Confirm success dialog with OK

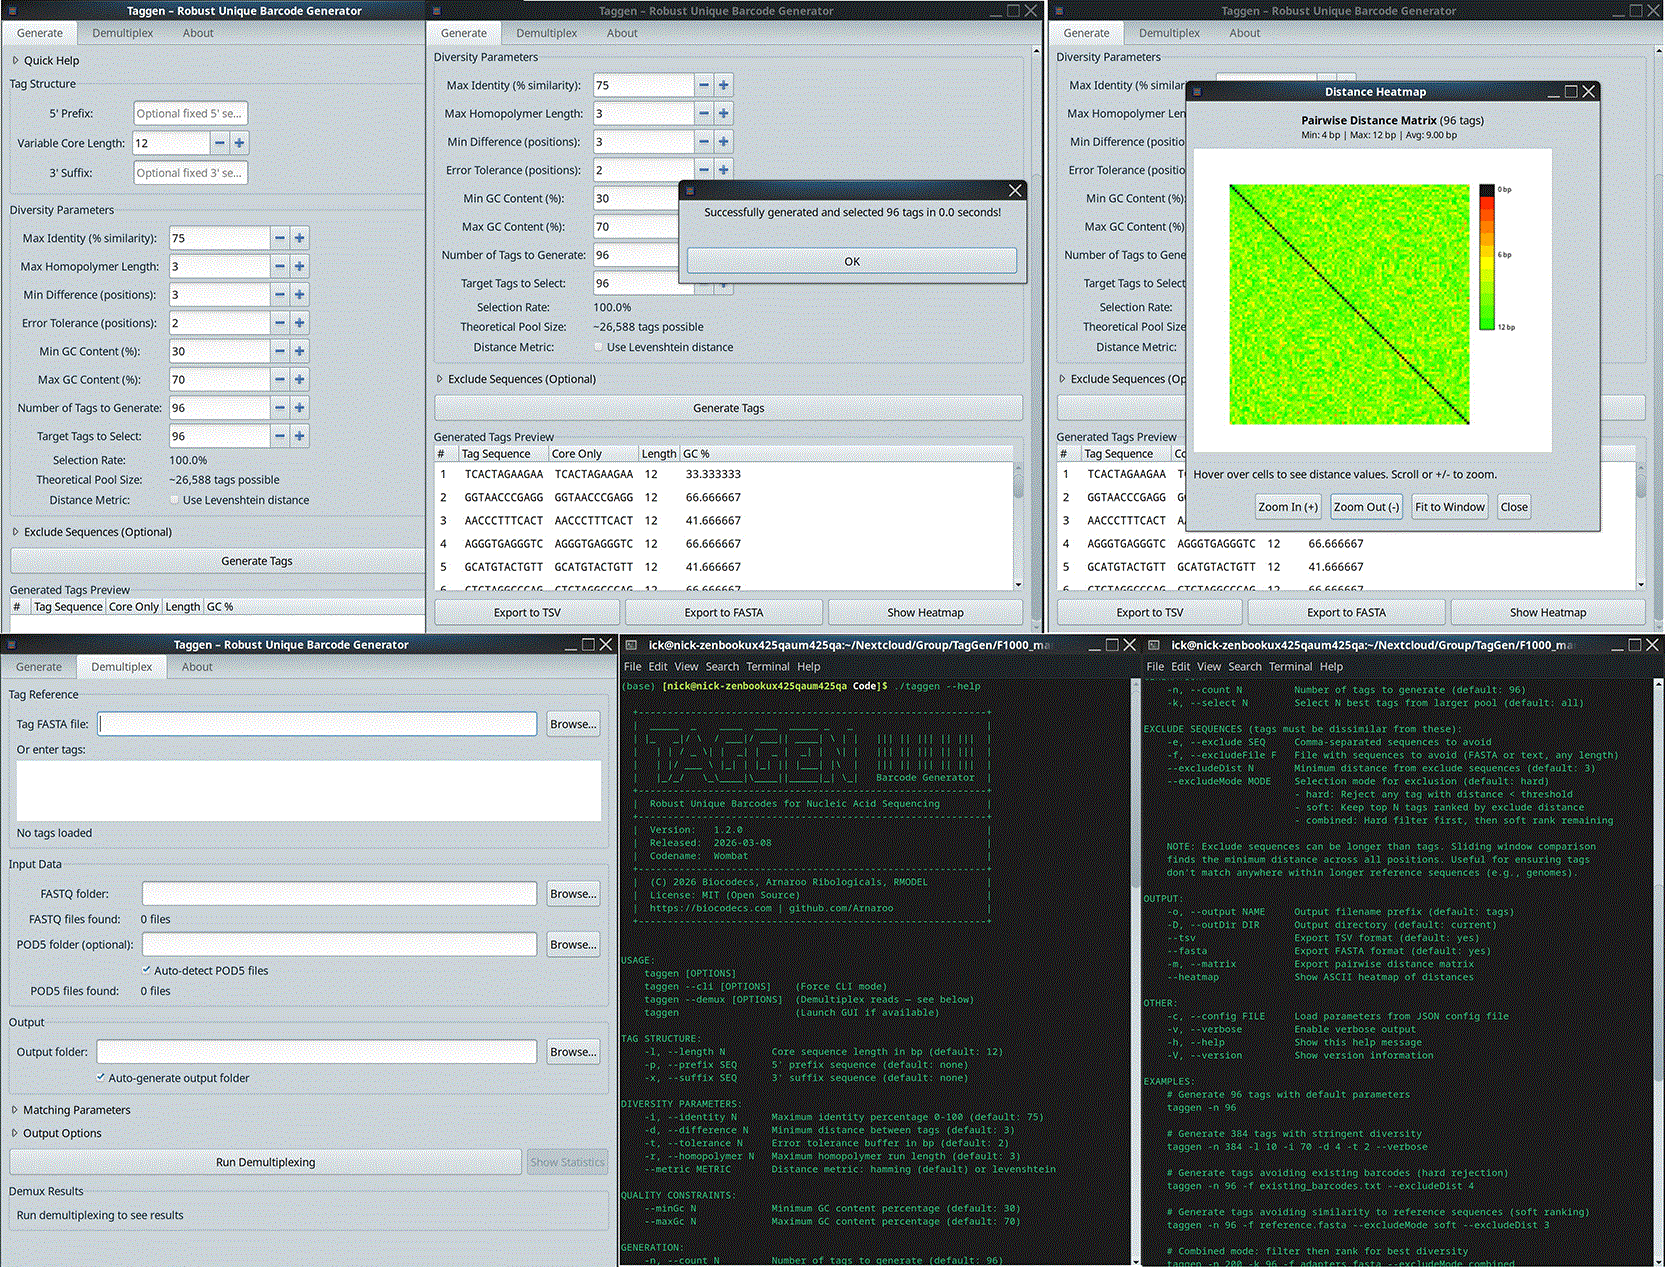(x=852, y=261)
